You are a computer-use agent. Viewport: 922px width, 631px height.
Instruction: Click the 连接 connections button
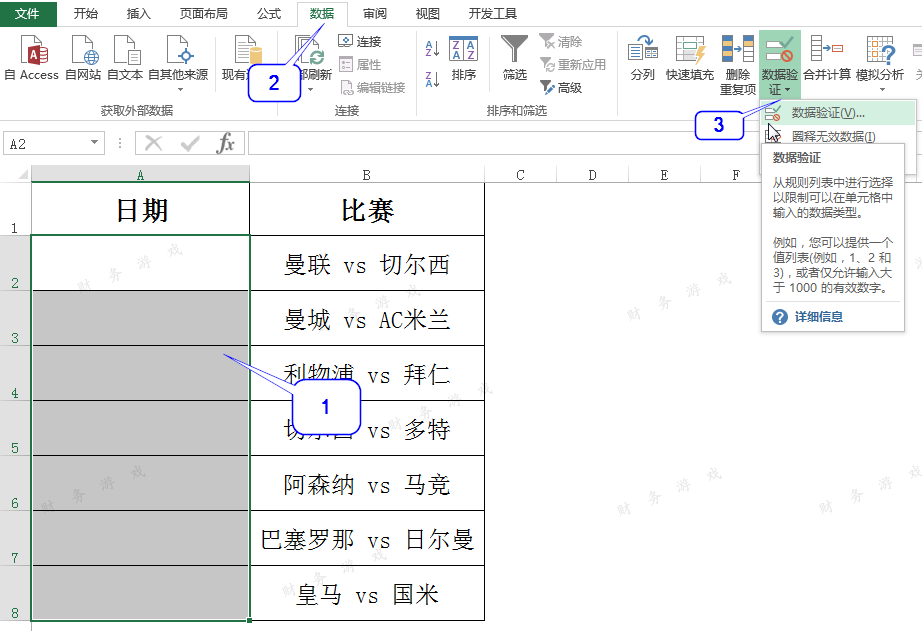tap(360, 41)
